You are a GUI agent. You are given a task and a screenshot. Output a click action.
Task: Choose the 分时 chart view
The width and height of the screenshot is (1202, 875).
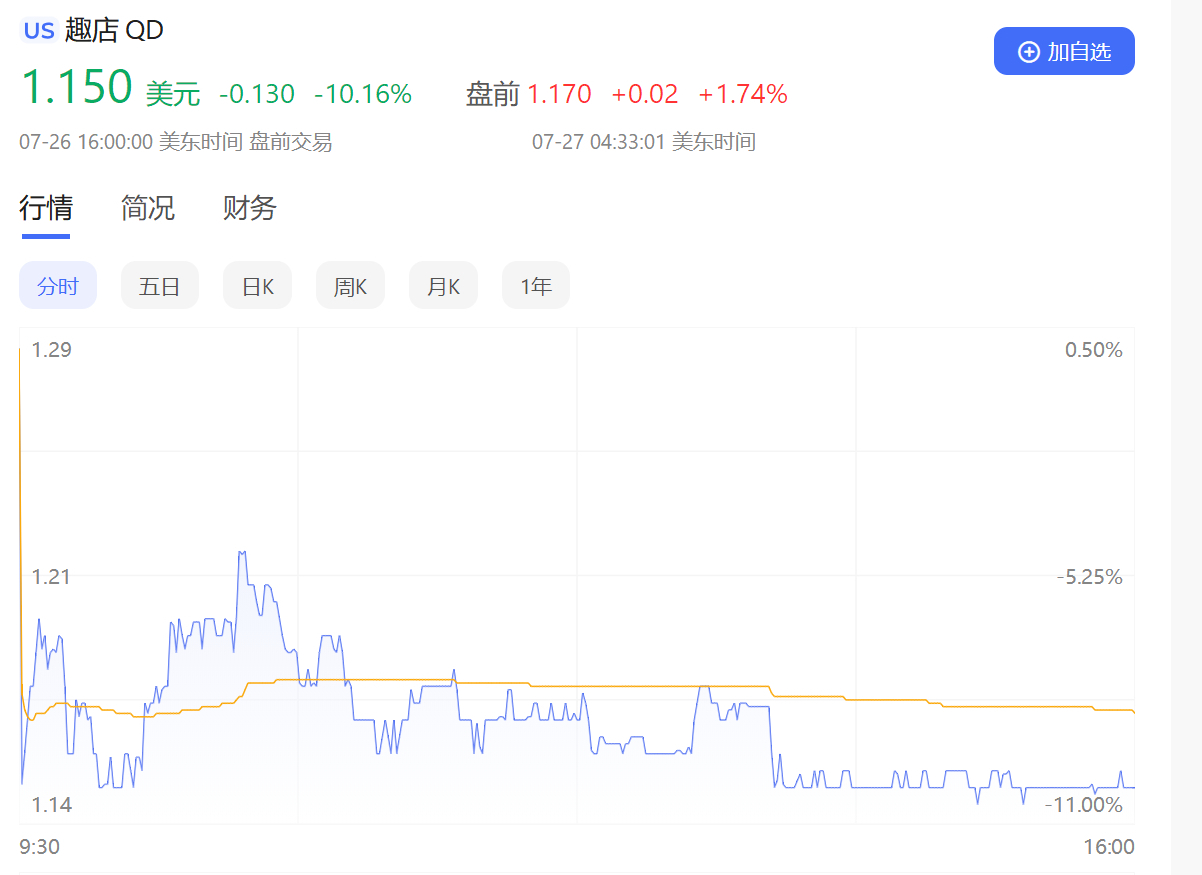58,287
